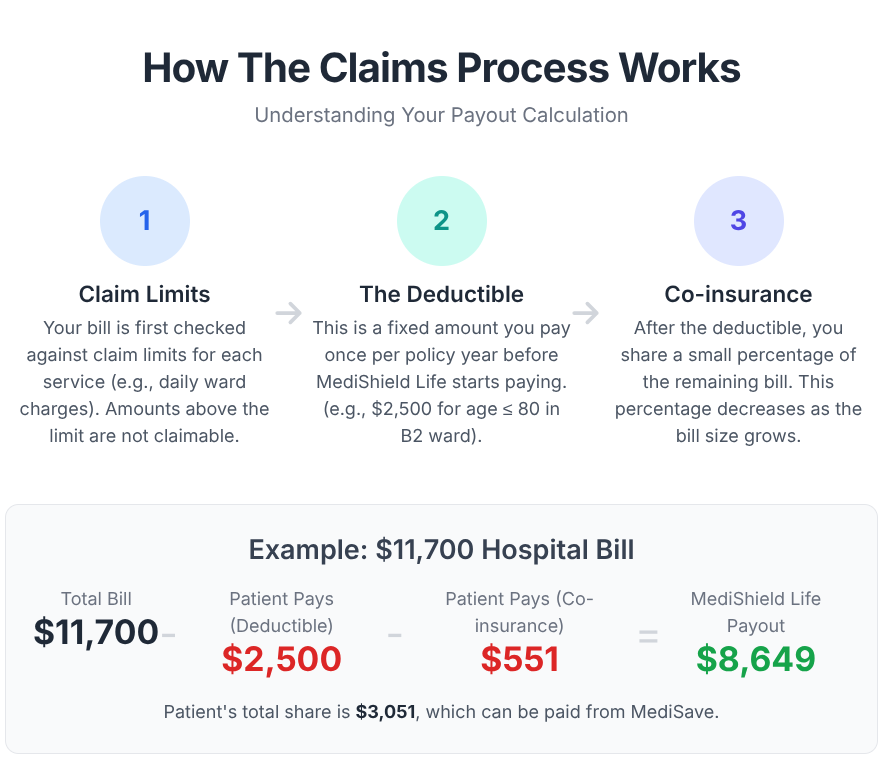Image resolution: width=884 pixels, height=761 pixels.
Task: Click the step 1 circle icon
Action: pos(145,221)
